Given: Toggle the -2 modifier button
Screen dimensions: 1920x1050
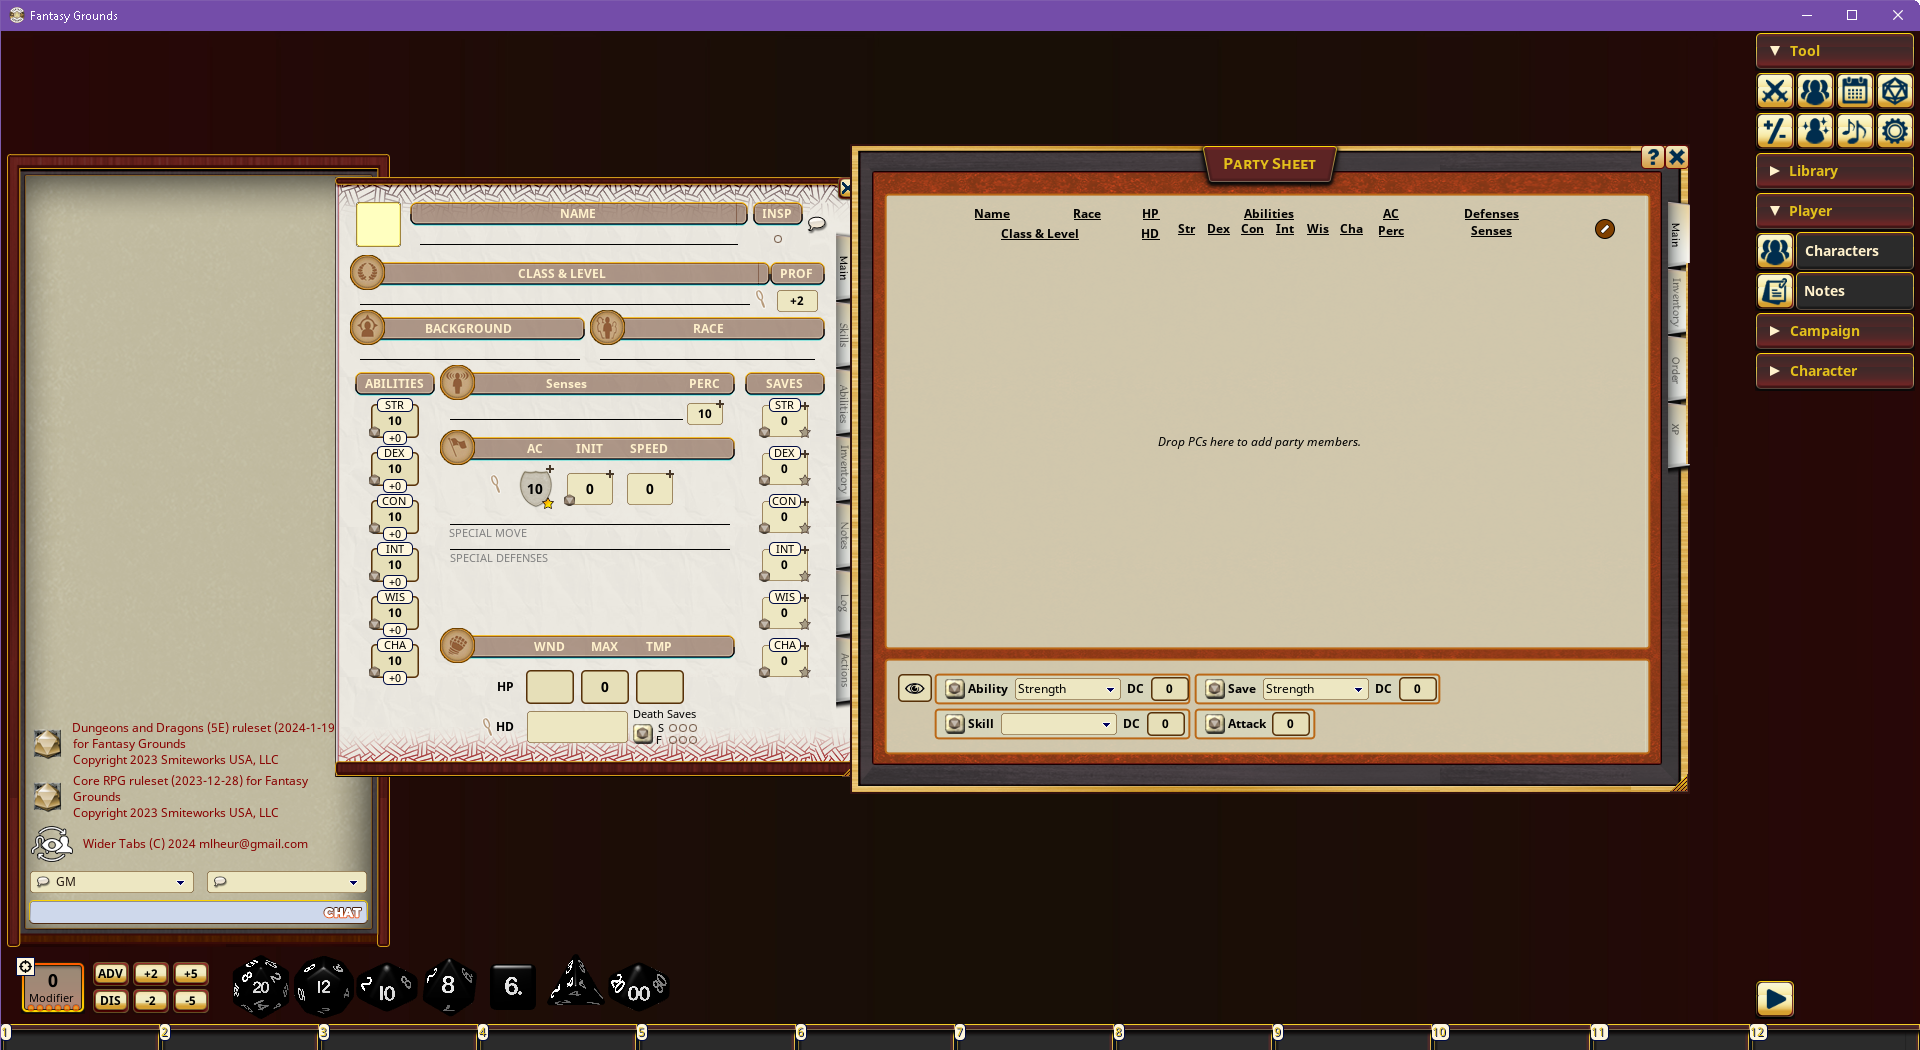Looking at the screenshot, I should [x=151, y=1000].
